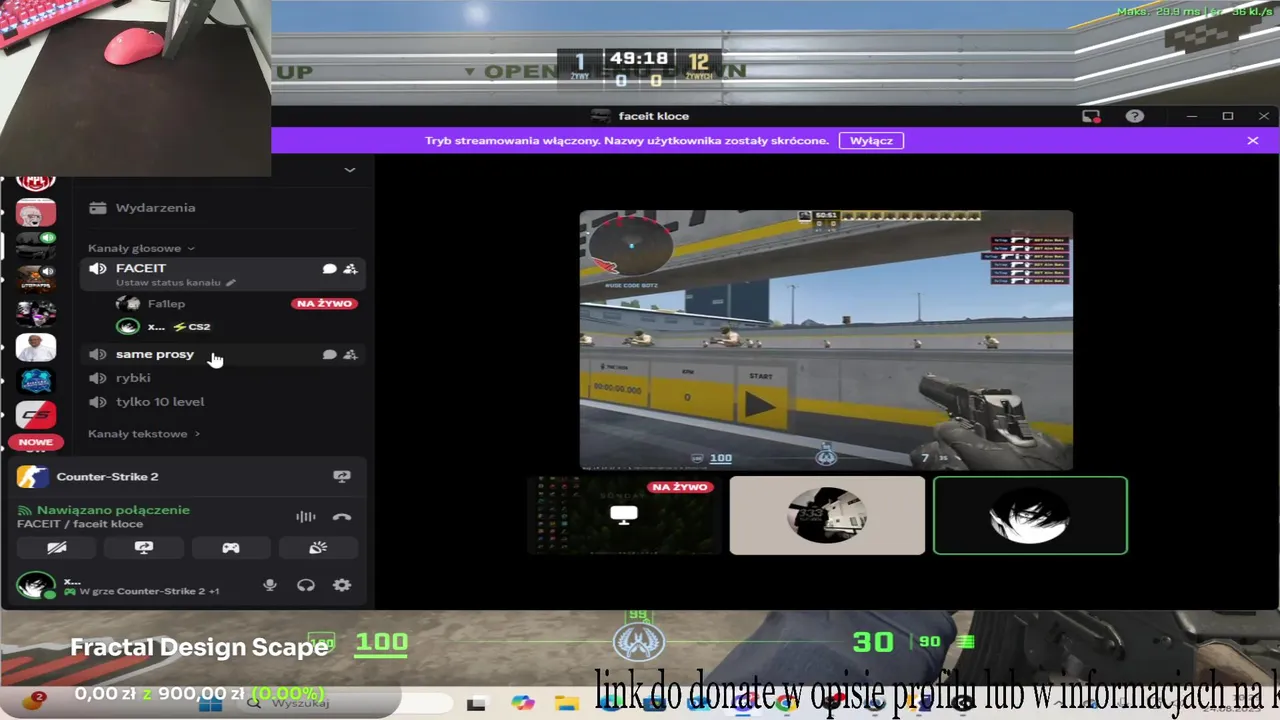
Task: Select server icon with green voice badge
Action: click(x=36, y=245)
